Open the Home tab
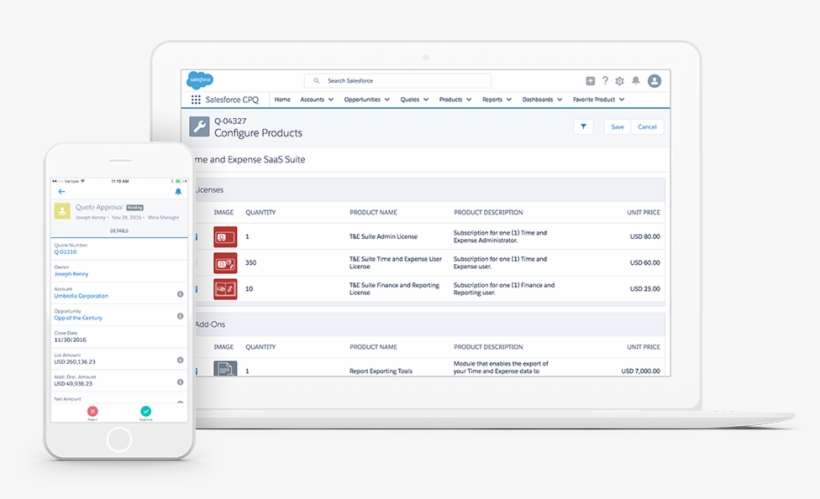 pos(282,100)
